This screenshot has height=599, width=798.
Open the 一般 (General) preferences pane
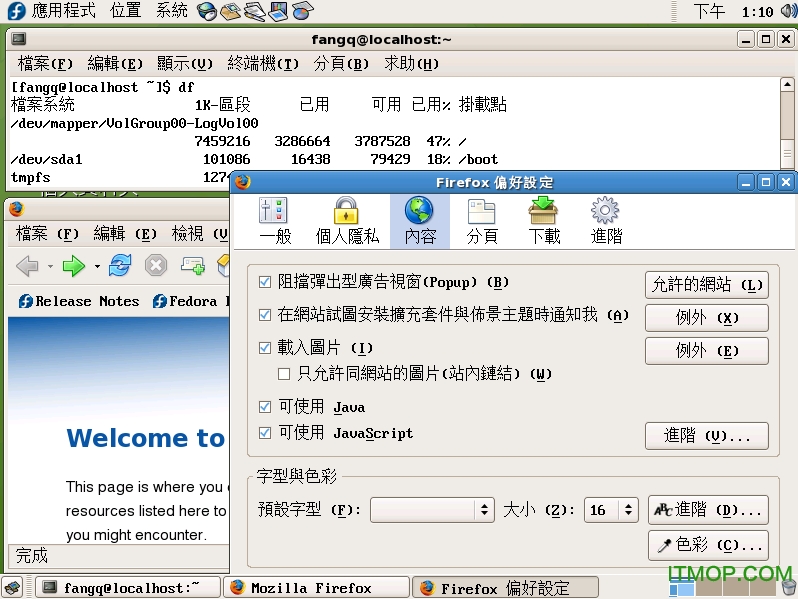pyautogui.click(x=275, y=222)
